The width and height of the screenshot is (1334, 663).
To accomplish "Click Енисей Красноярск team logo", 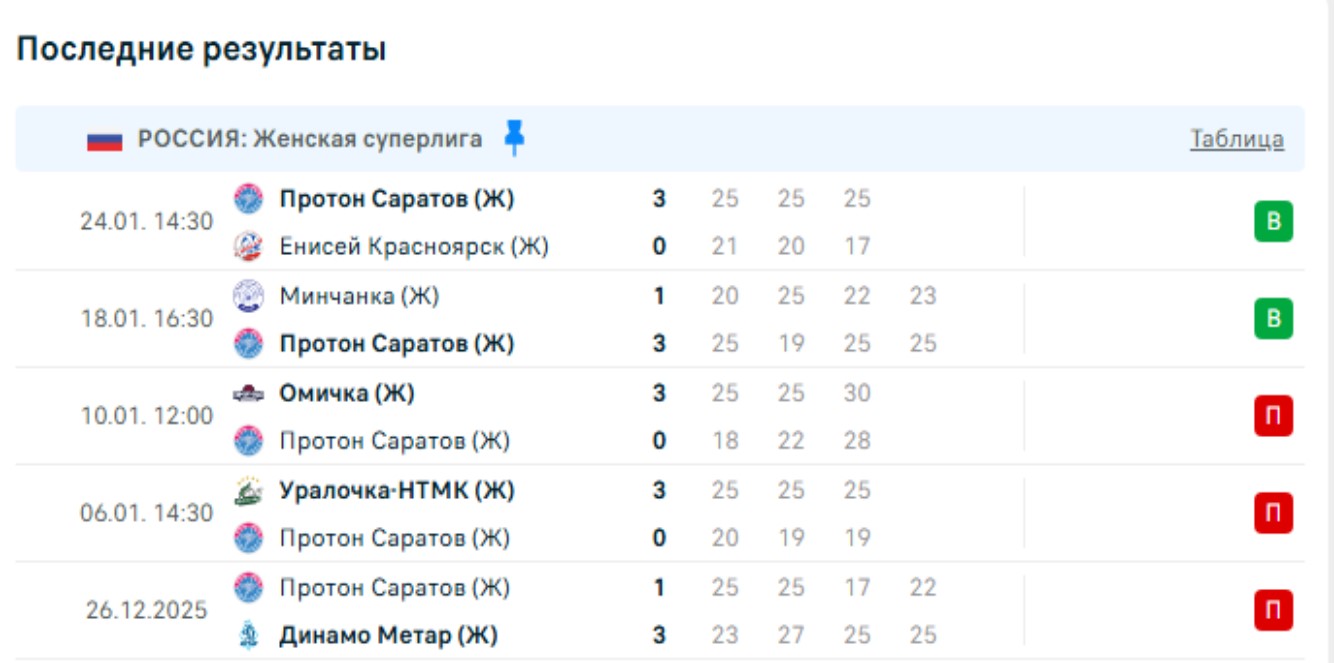I will click(x=248, y=245).
